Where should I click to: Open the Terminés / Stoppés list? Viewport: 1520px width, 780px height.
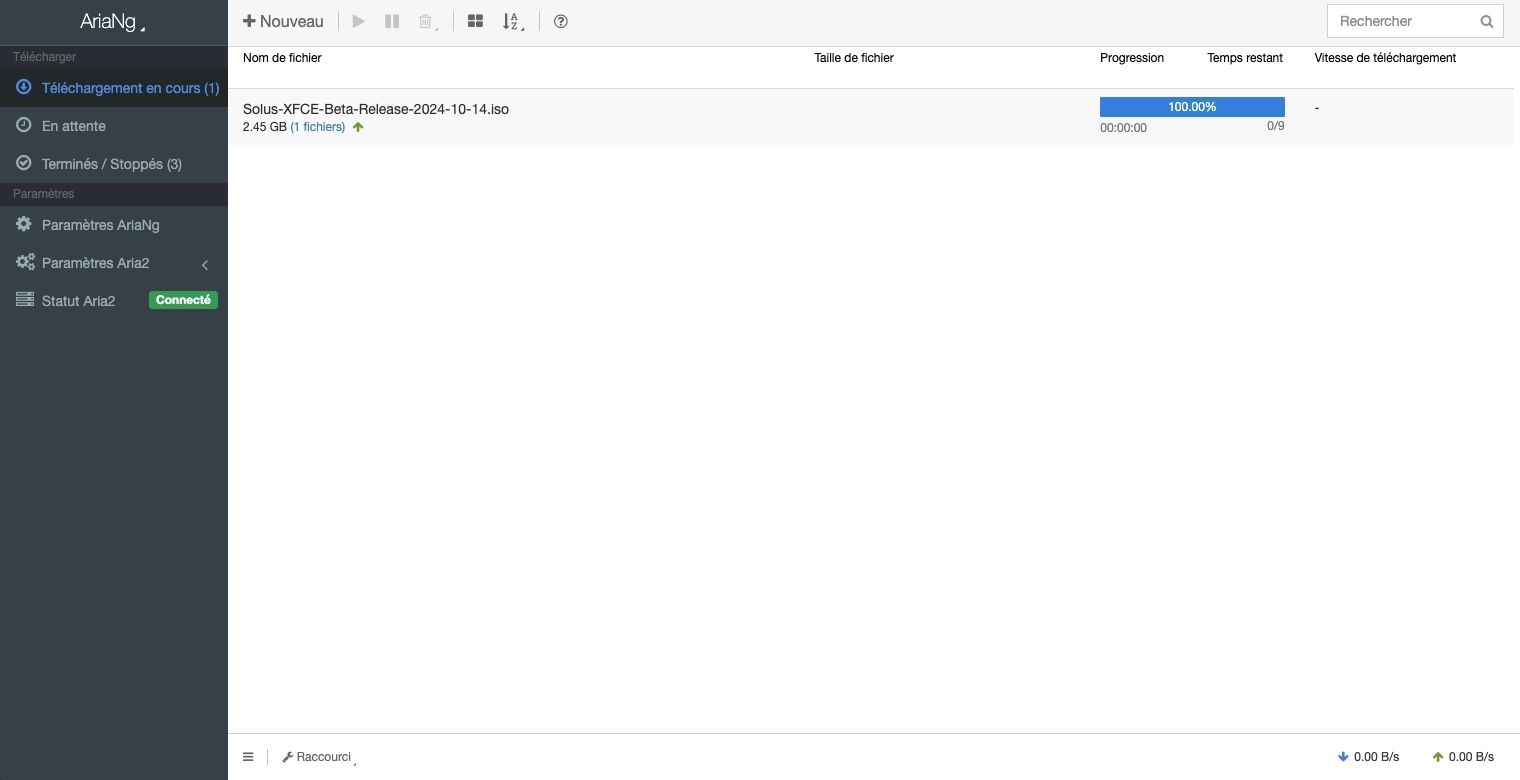114,164
